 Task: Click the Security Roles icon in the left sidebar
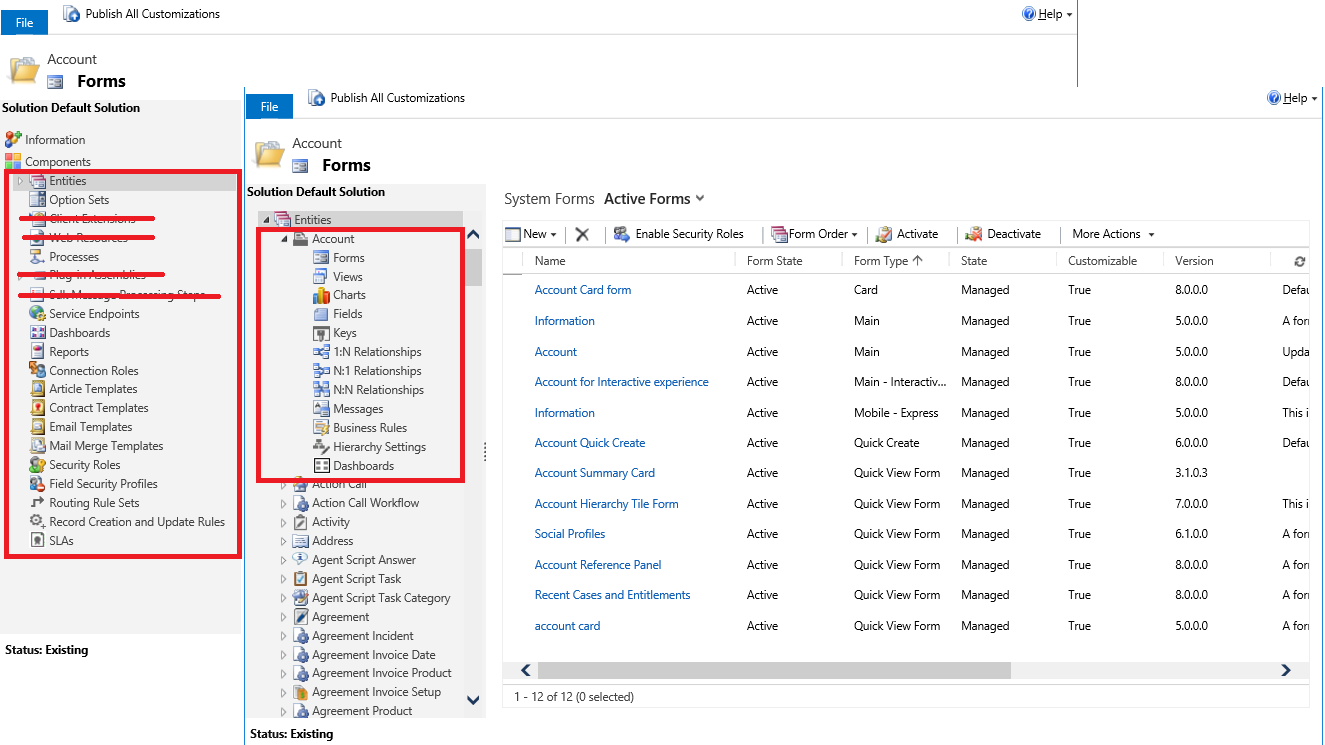pyautogui.click(x=37, y=465)
